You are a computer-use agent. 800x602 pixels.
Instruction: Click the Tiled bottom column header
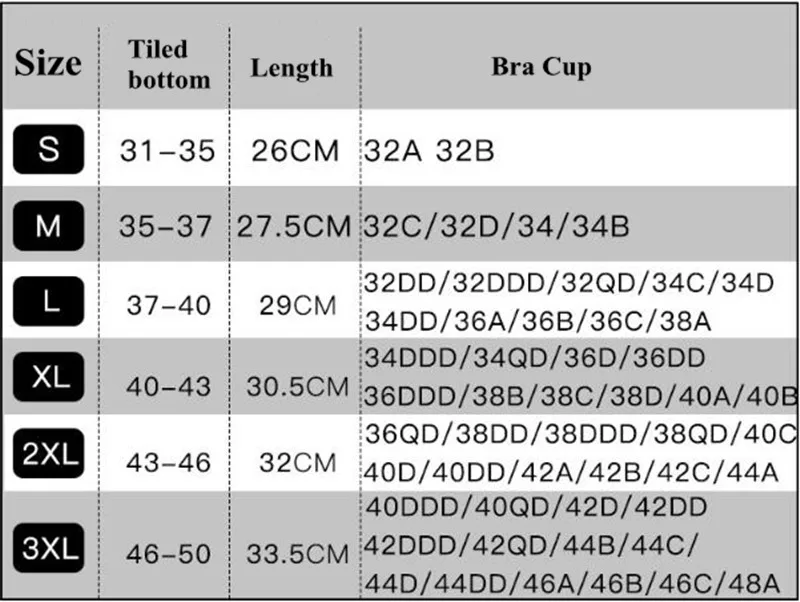(x=169, y=65)
